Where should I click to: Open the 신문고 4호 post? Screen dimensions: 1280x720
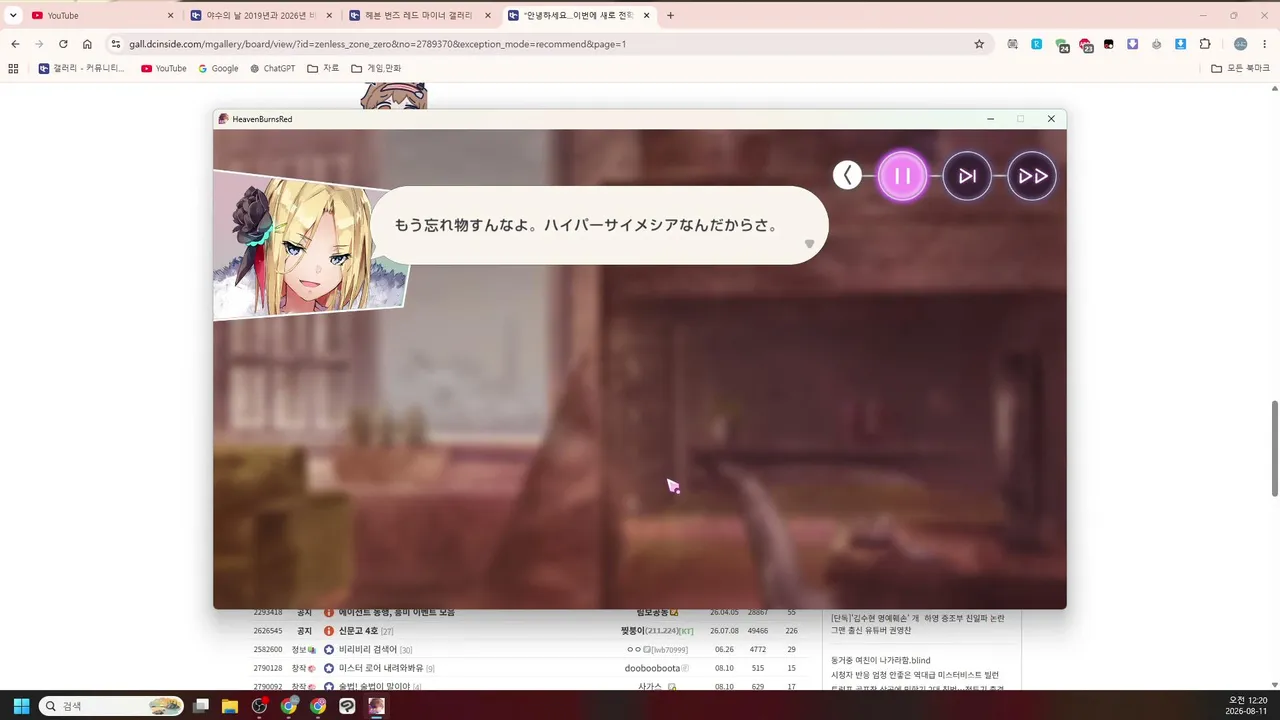(x=359, y=631)
